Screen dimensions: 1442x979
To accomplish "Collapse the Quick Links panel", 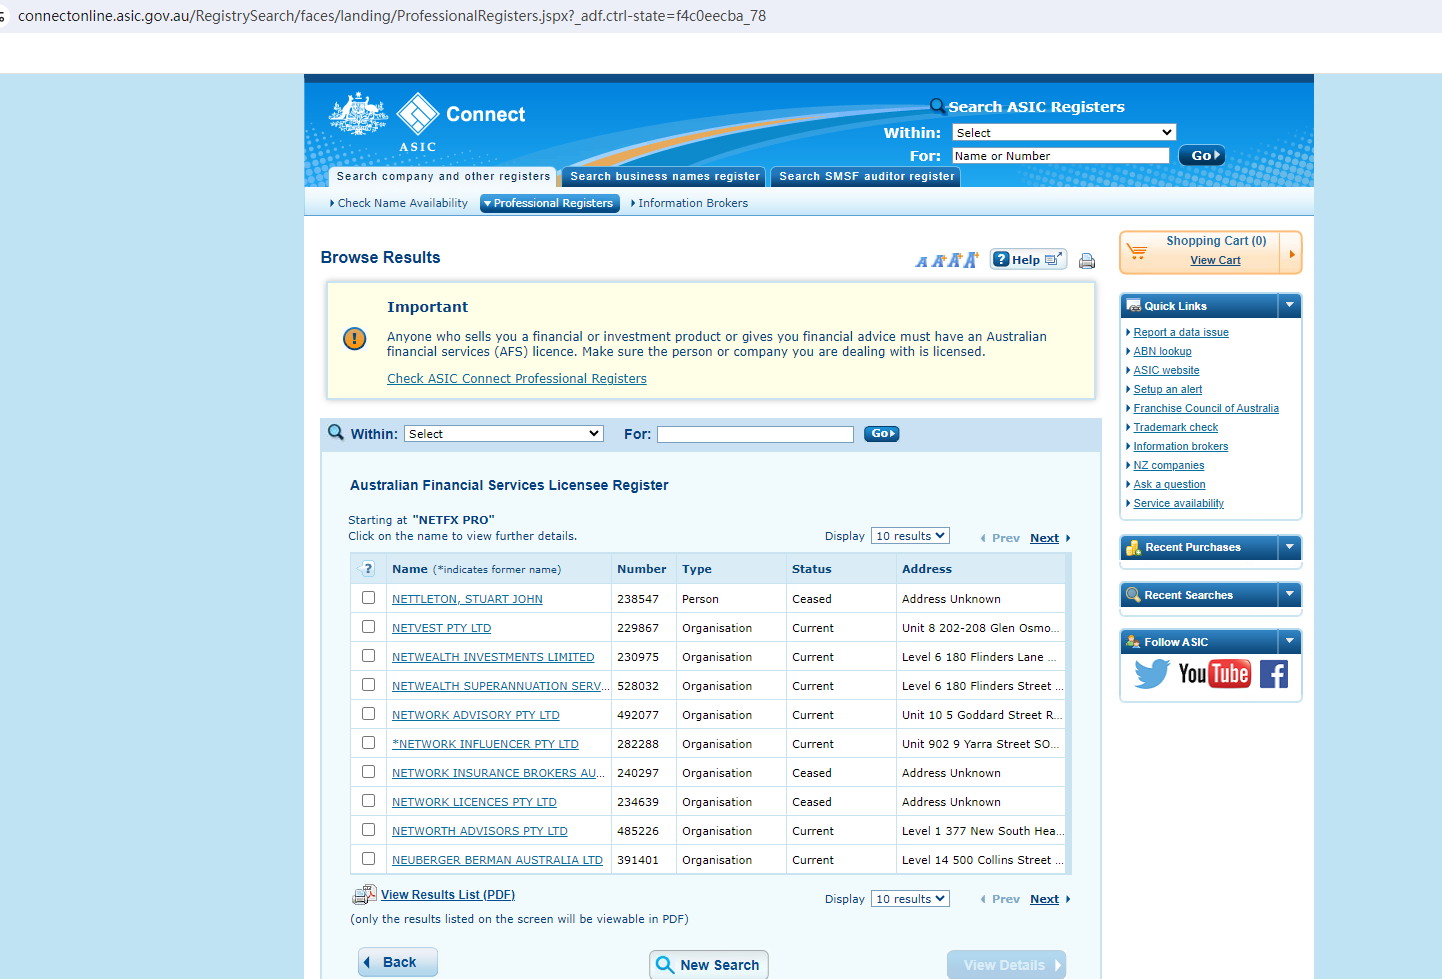I will (1290, 306).
